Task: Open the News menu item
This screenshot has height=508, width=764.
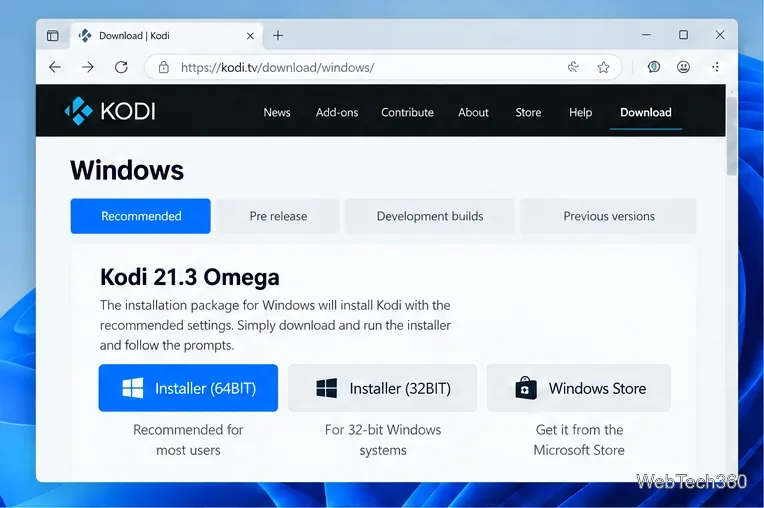Action: click(x=277, y=113)
